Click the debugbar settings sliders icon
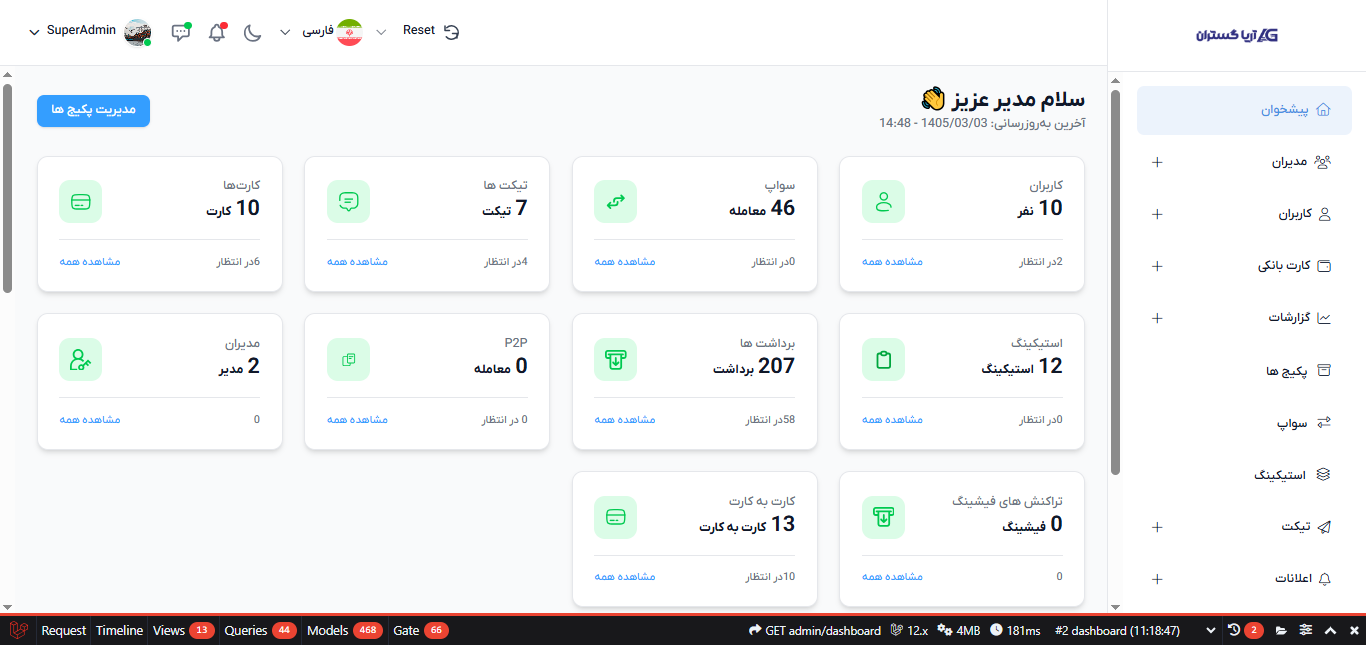The width and height of the screenshot is (1366, 645). click(1307, 631)
